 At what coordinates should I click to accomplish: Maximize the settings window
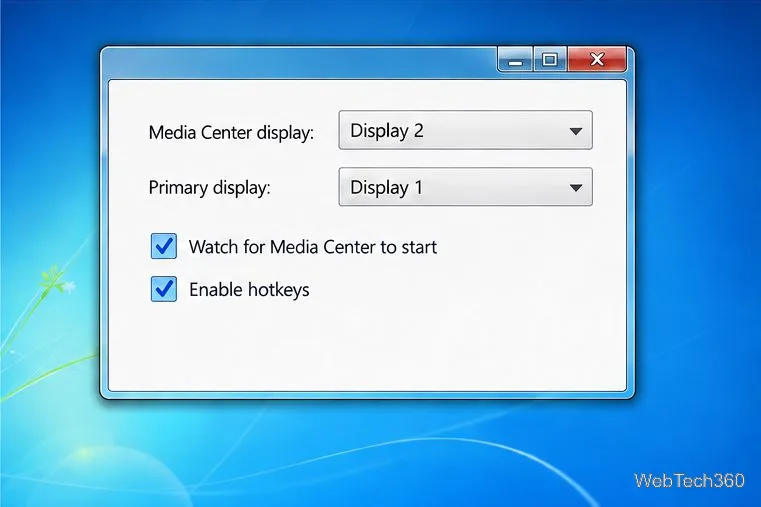pos(550,60)
